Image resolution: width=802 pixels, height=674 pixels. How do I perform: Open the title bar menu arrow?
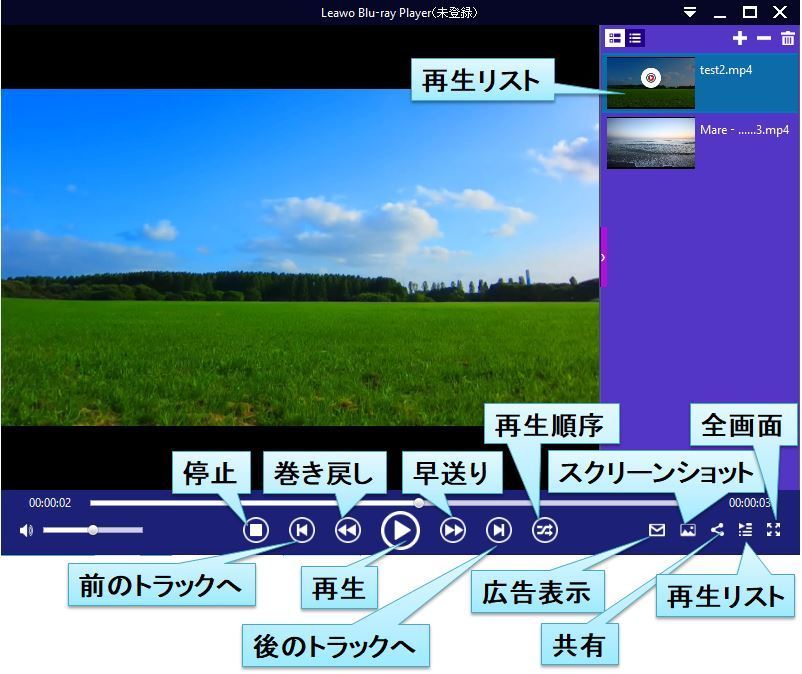coord(690,12)
